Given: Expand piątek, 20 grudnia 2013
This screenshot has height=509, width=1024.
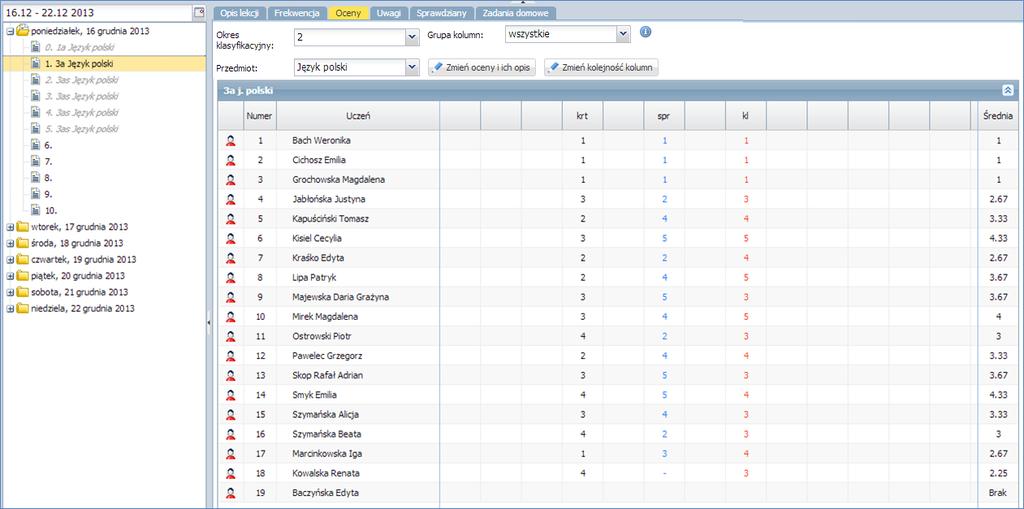Looking at the screenshot, I should point(10,276).
